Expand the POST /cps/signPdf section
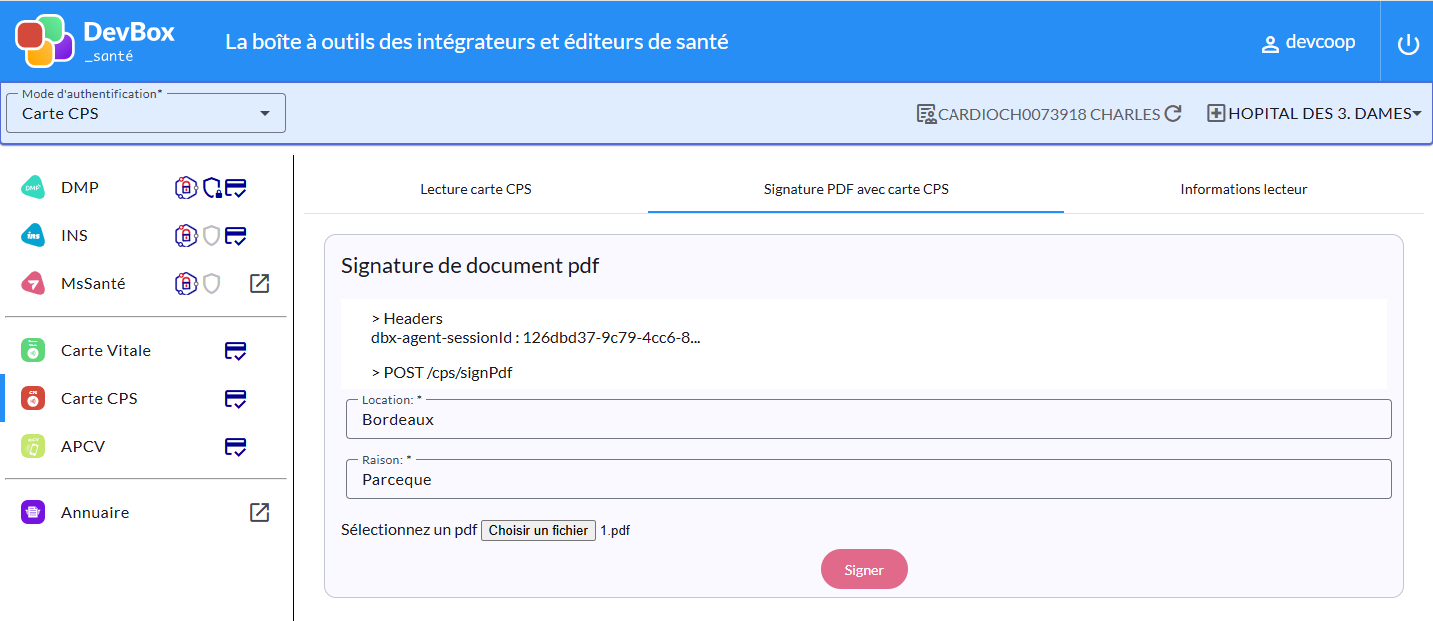The width and height of the screenshot is (1433, 621). click(x=448, y=373)
